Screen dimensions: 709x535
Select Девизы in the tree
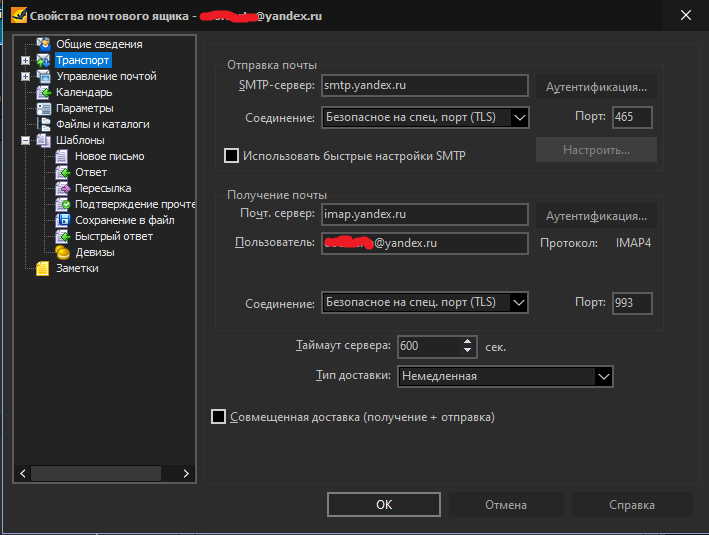click(x=95, y=252)
